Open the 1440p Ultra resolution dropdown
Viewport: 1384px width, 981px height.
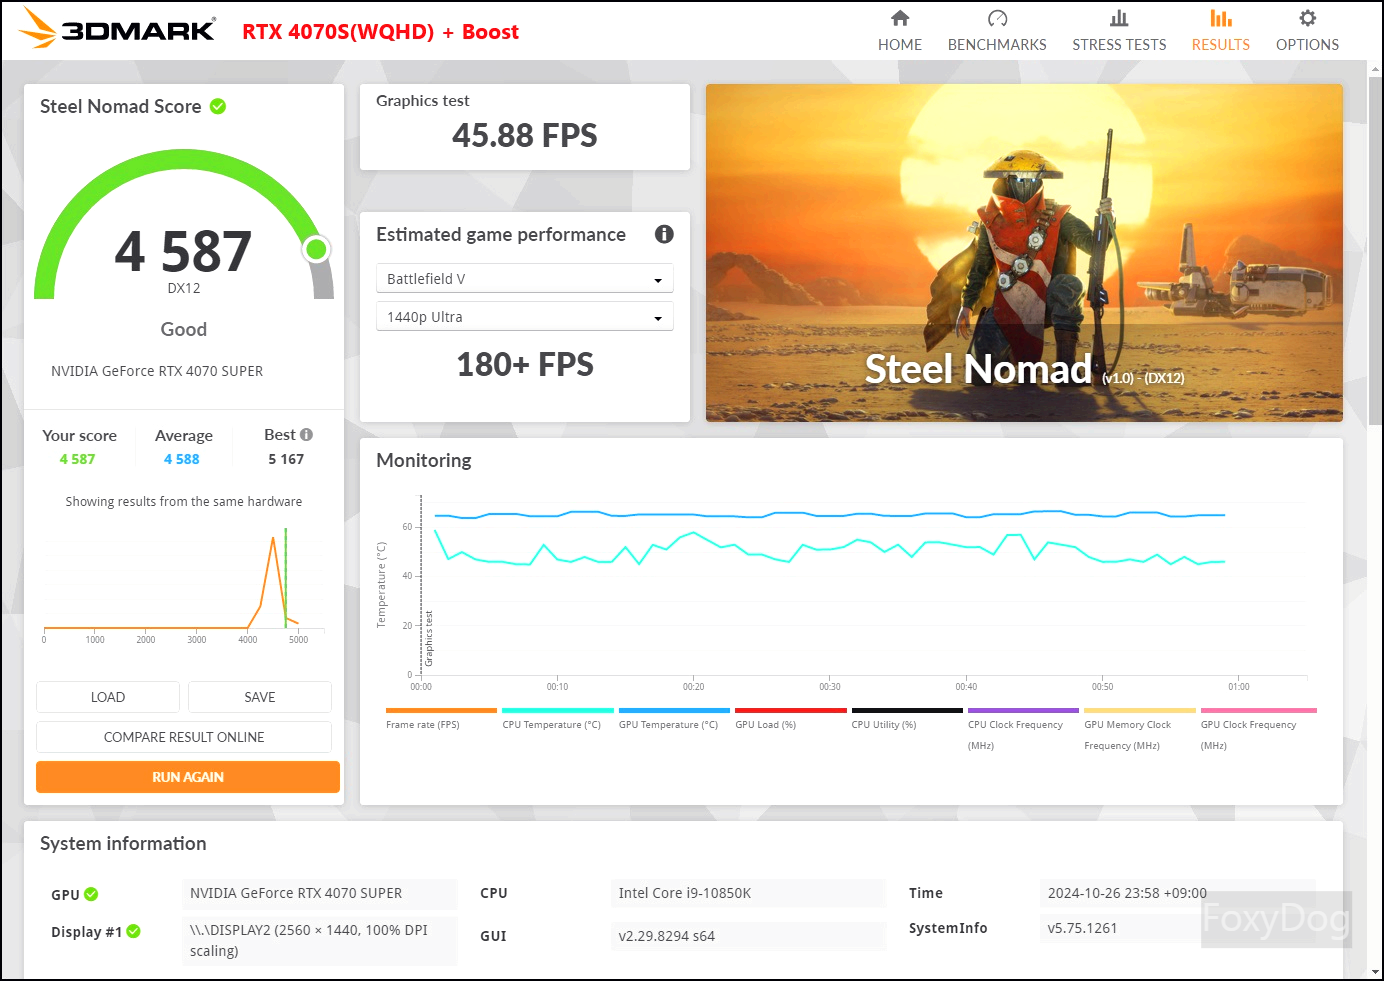[x=525, y=316]
